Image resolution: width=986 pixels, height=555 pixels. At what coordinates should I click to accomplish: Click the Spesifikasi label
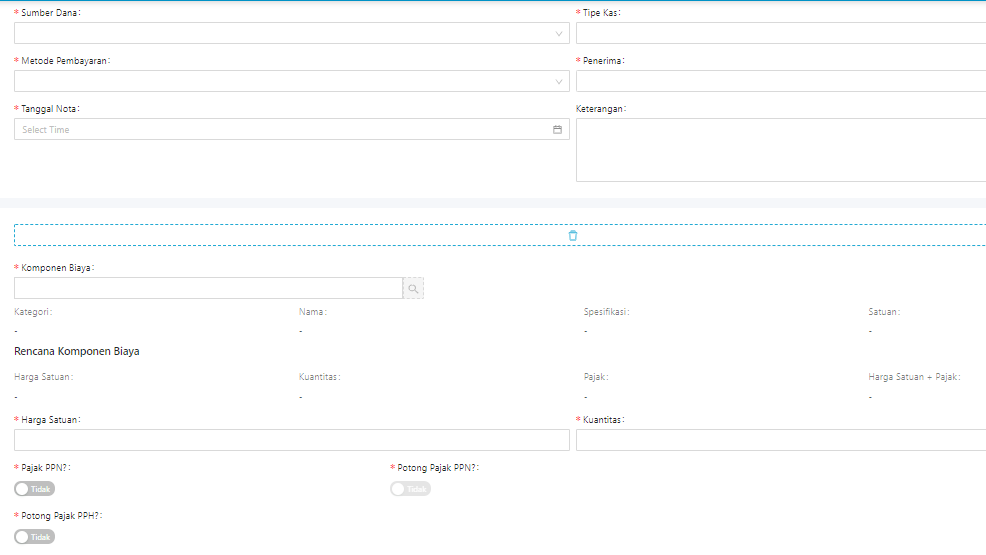click(606, 312)
